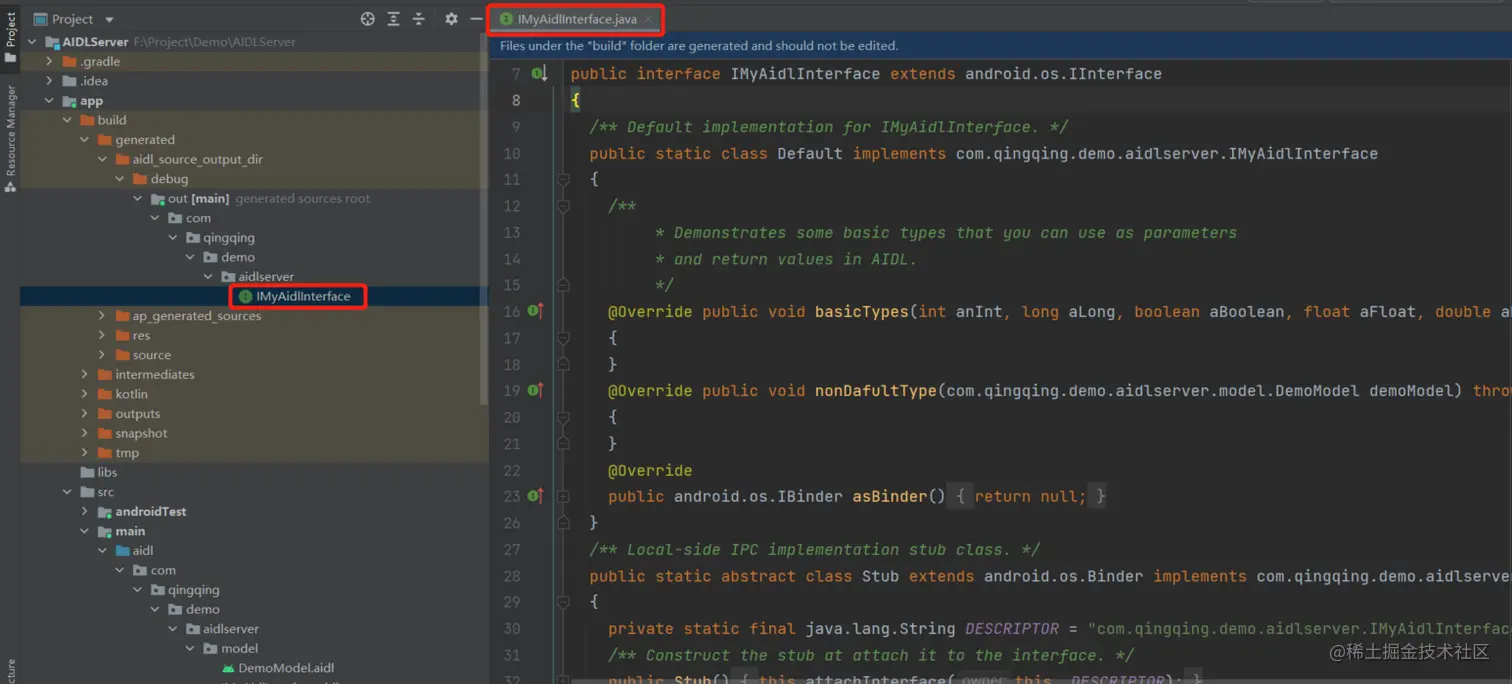1512x684 pixels.
Task: Click the override gutter icon on line 23
Action: click(536, 496)
